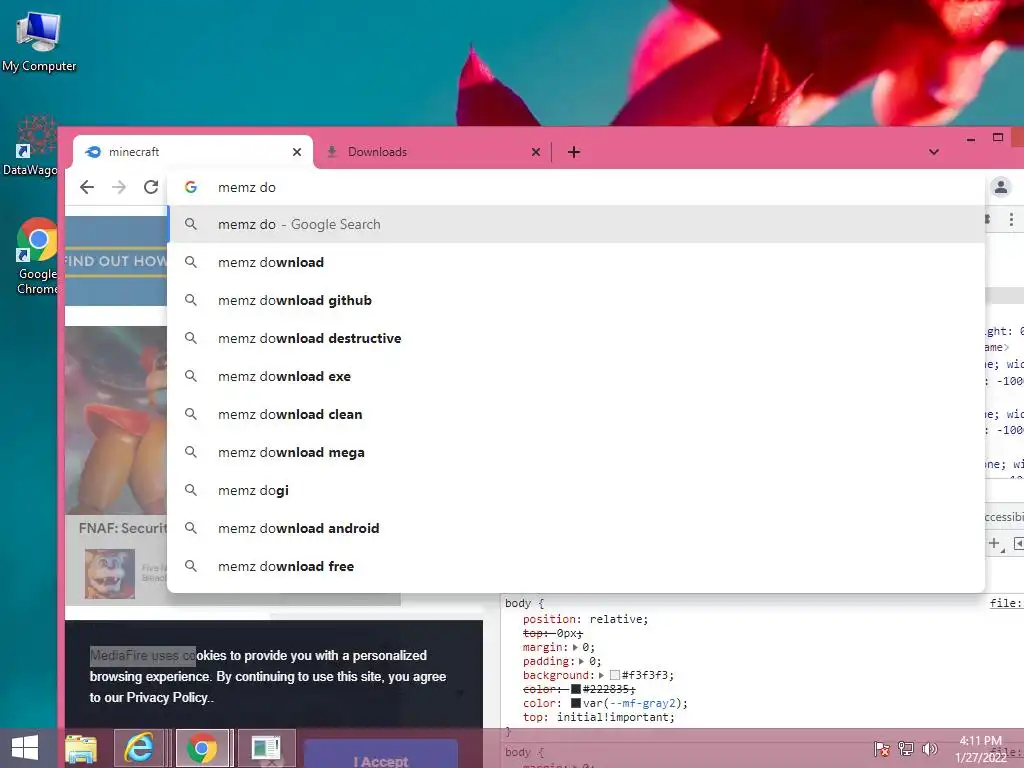1024x768 pixels.
Task: Launch Internet Explorer from the taskbar
Action: click(139, 748)
